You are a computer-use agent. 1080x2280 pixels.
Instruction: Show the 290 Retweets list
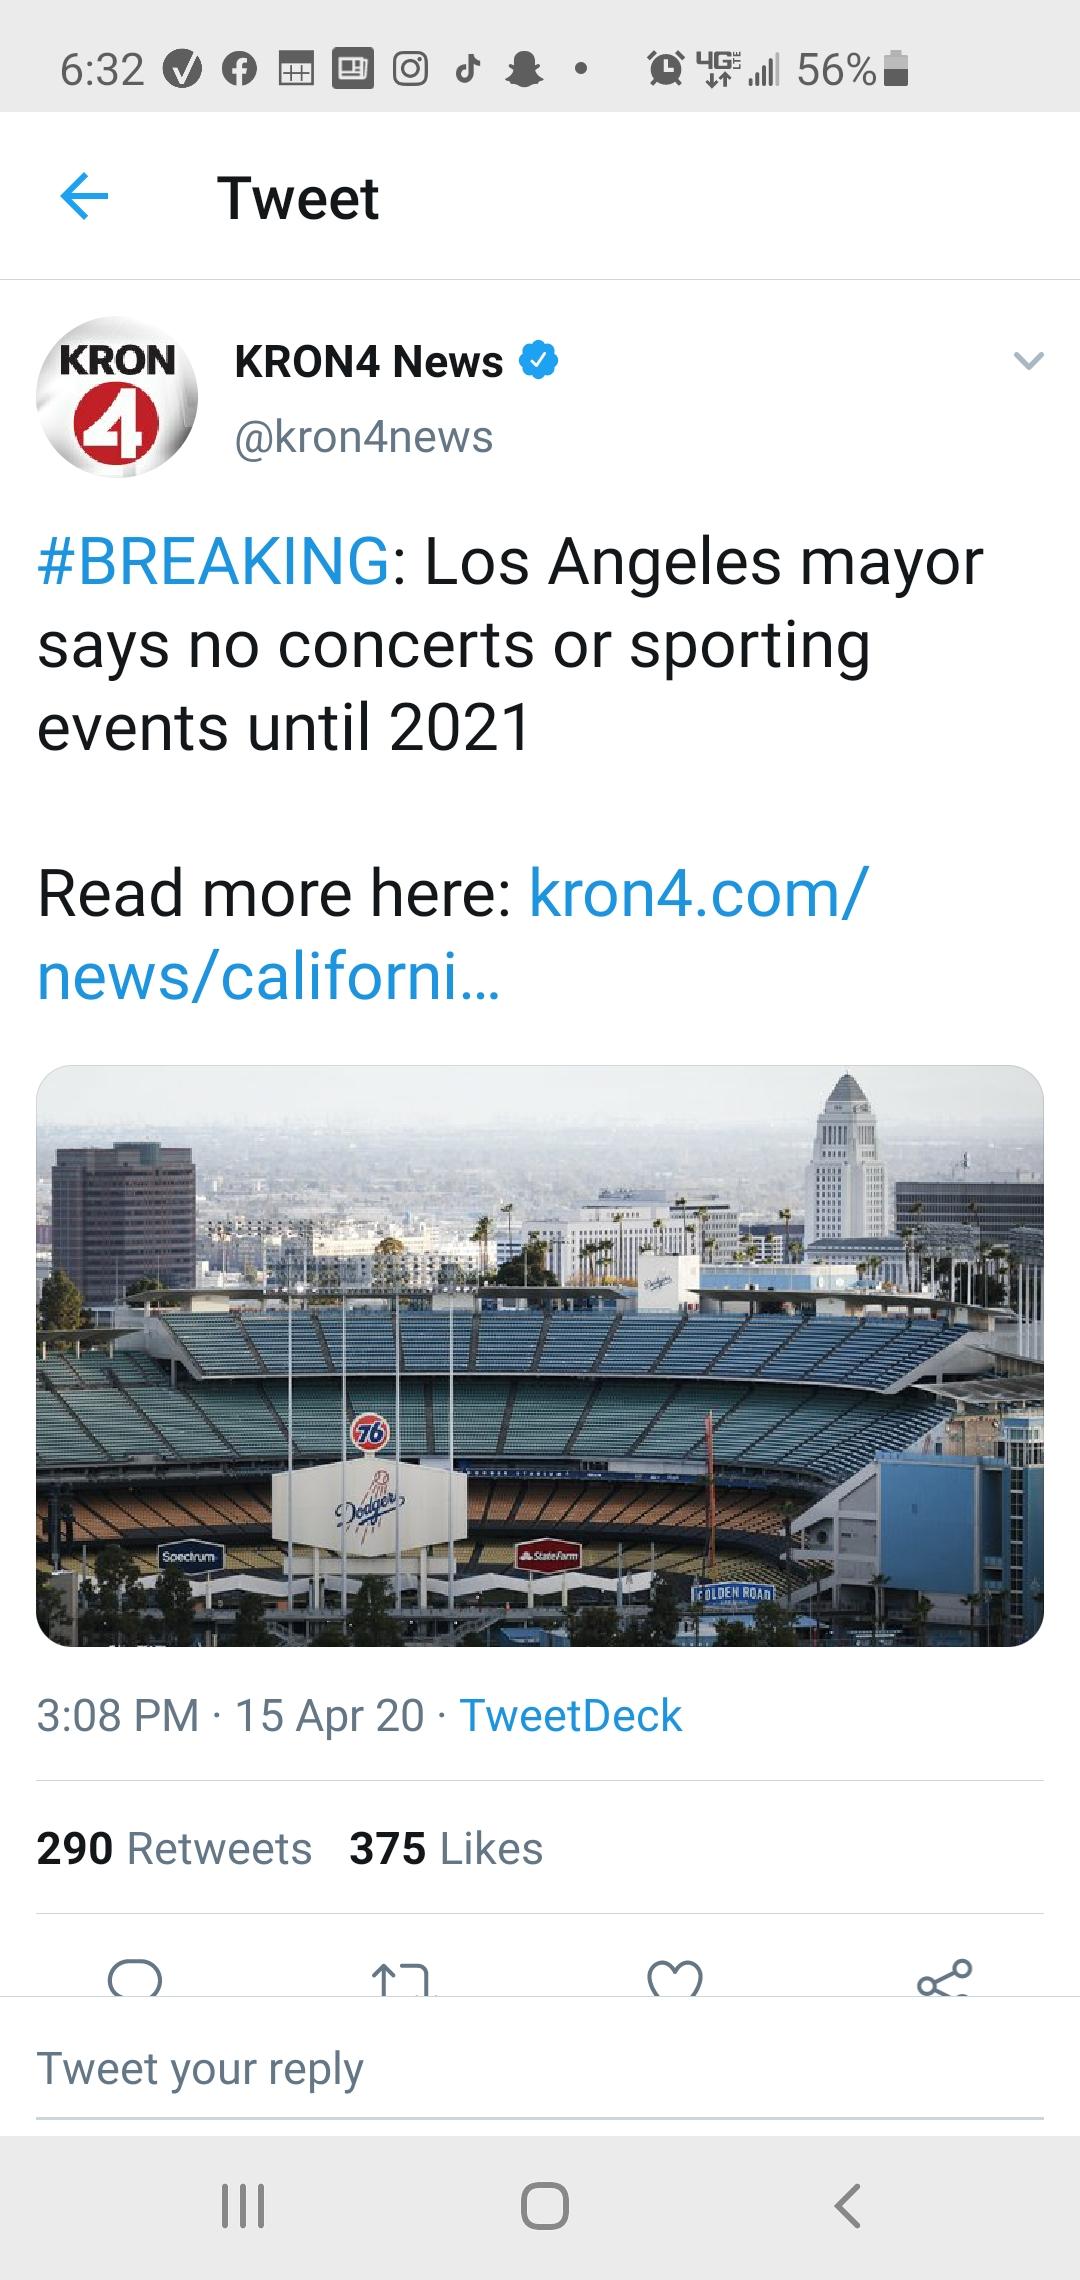click(x=174, y=1849)
